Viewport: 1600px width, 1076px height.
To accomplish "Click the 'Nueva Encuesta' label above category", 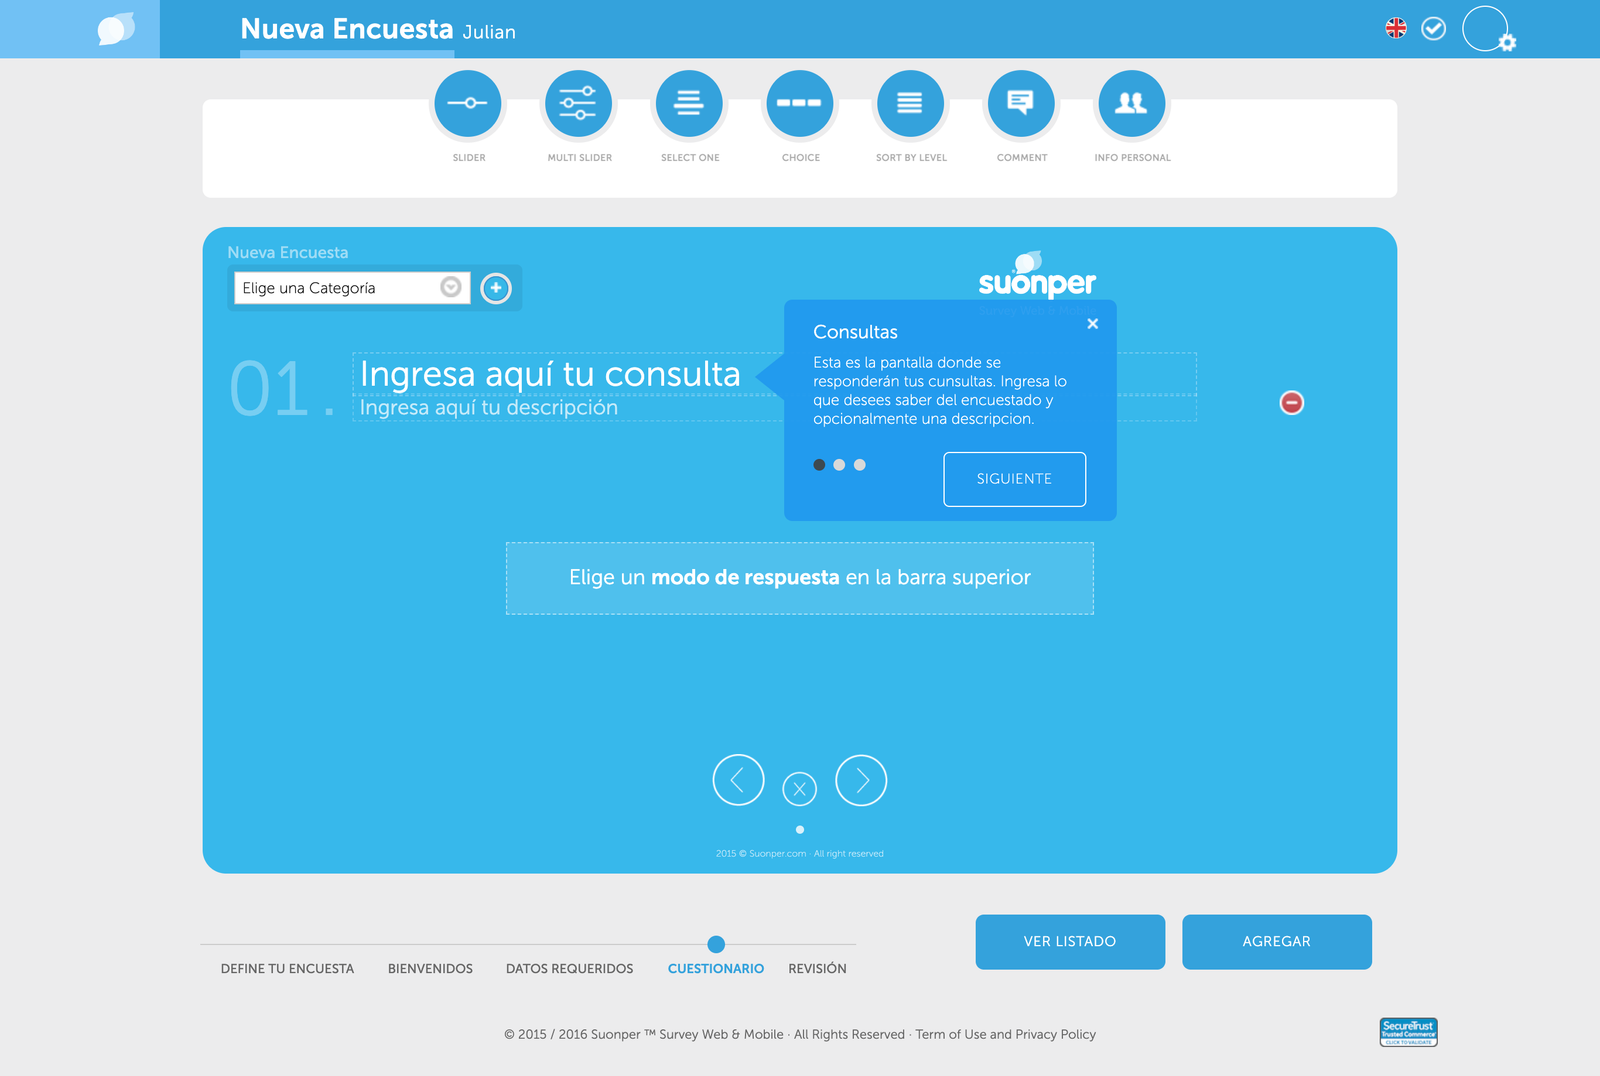I will pos(288,253).
